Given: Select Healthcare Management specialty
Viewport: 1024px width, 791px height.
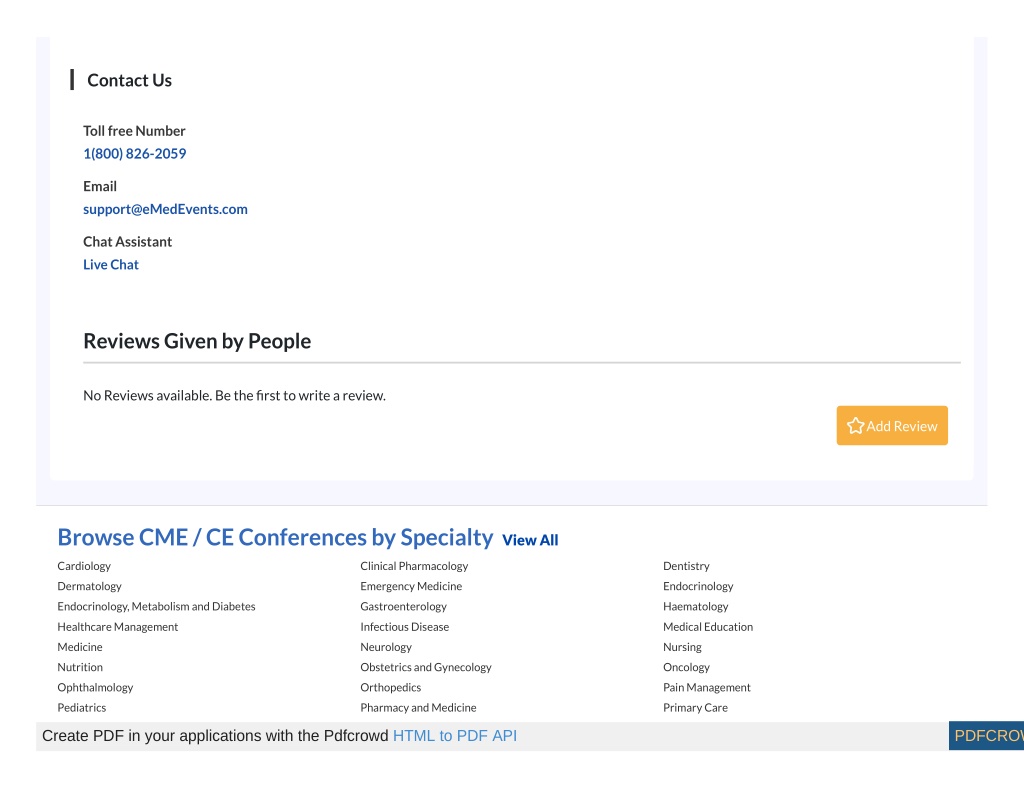Looking at the screenshot, I should click(x=118, y=627).
